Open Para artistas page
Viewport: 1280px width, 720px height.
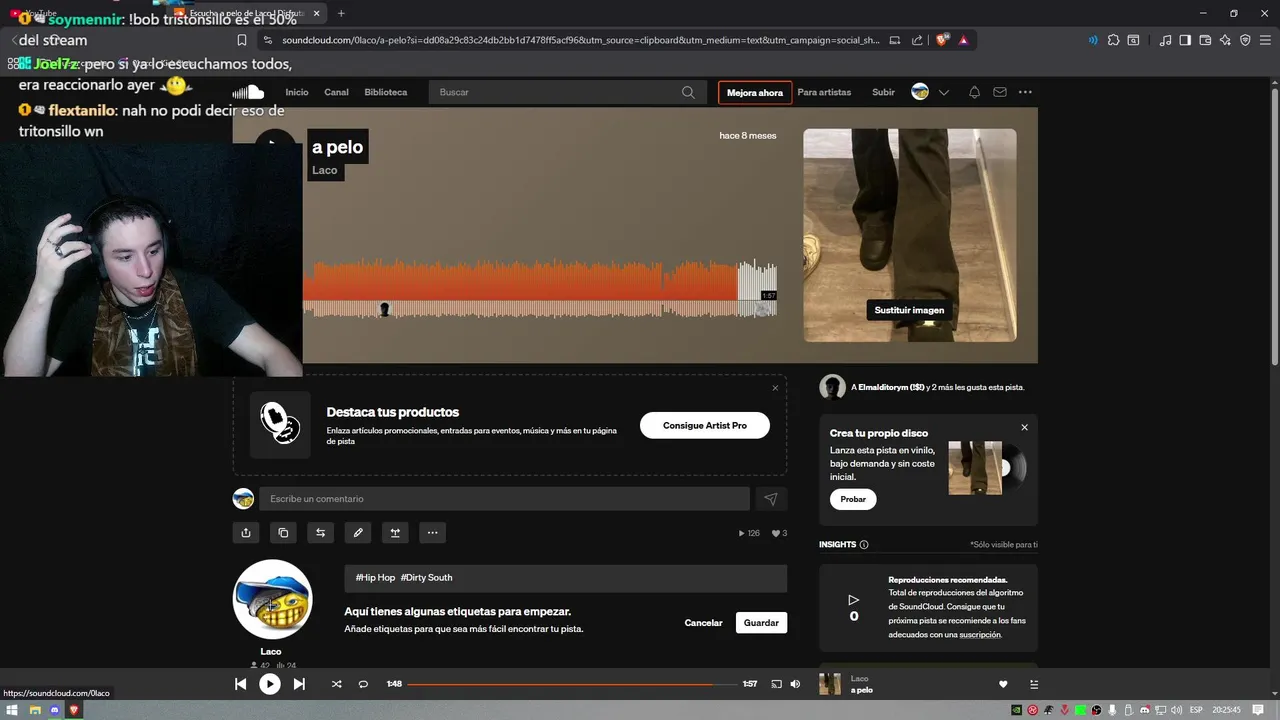[824, 92]
